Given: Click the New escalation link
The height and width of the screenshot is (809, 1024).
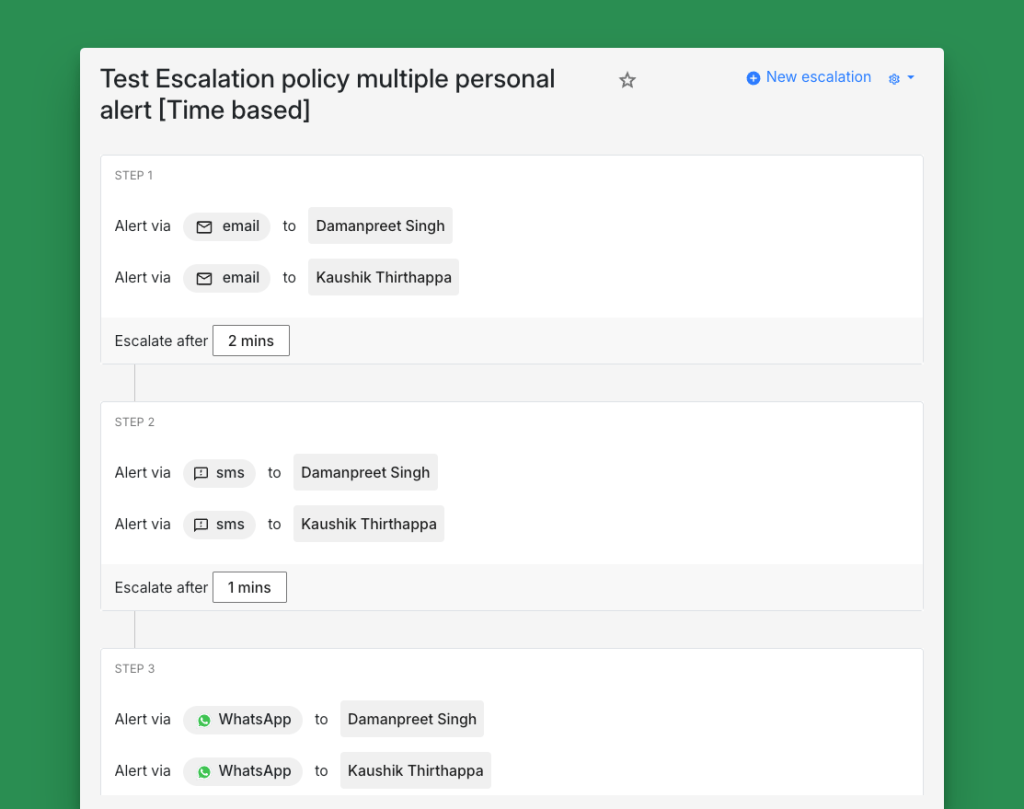Looking at the screenshot, I should [818, 77].
